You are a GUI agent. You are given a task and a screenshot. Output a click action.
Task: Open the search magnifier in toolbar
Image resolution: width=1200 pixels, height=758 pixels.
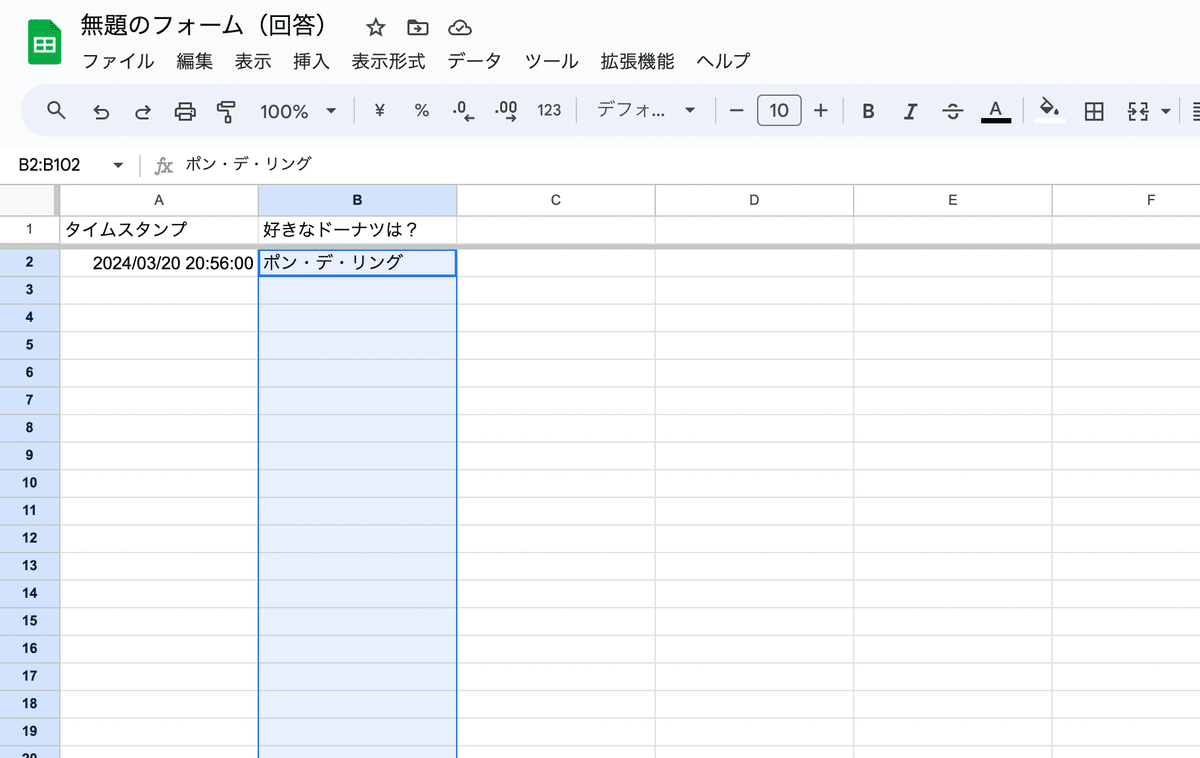point(57,110)
